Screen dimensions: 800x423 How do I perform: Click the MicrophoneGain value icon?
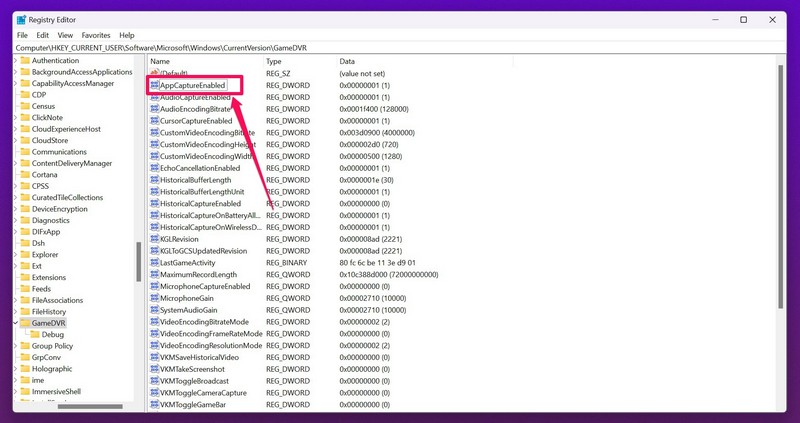155,298
